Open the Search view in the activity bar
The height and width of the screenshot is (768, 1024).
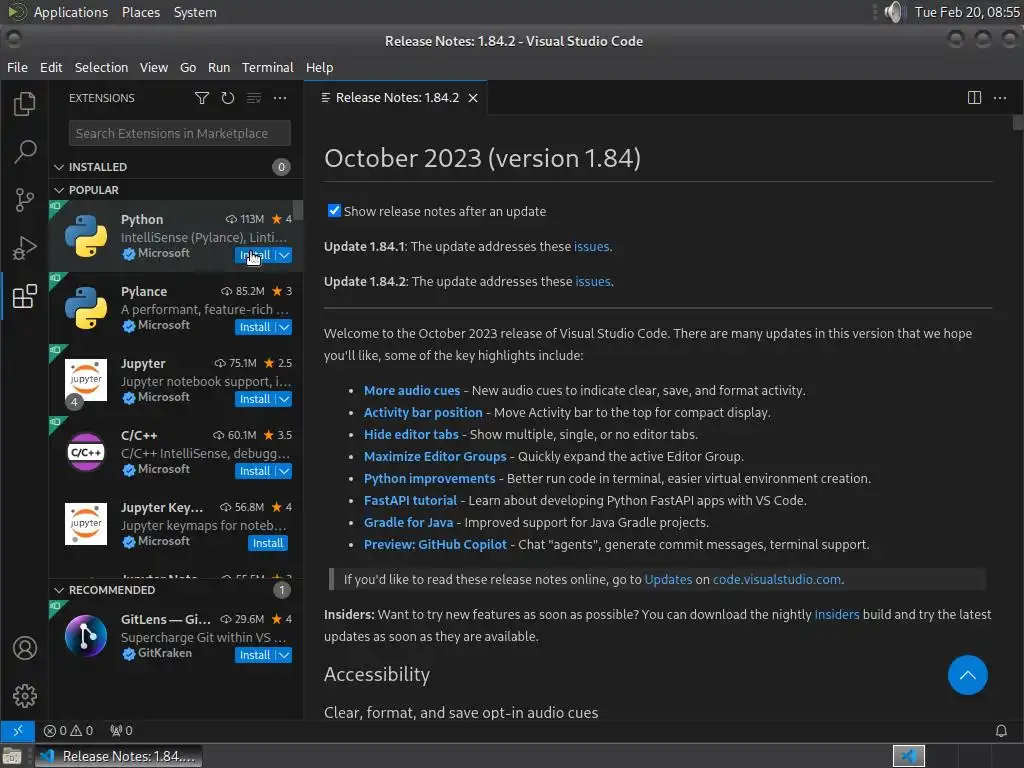point(24,152)
